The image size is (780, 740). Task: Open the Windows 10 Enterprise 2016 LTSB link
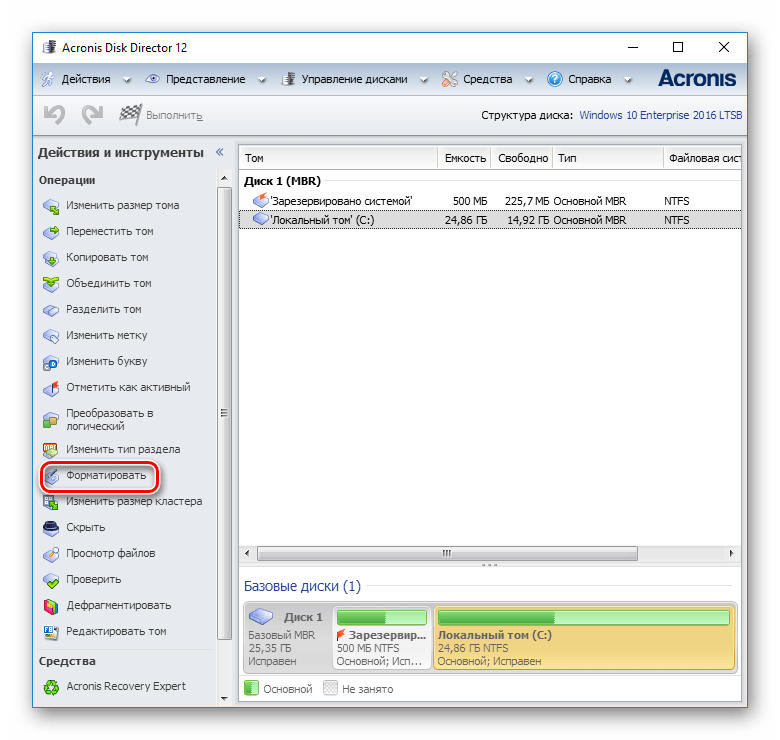tap(661, 115)
